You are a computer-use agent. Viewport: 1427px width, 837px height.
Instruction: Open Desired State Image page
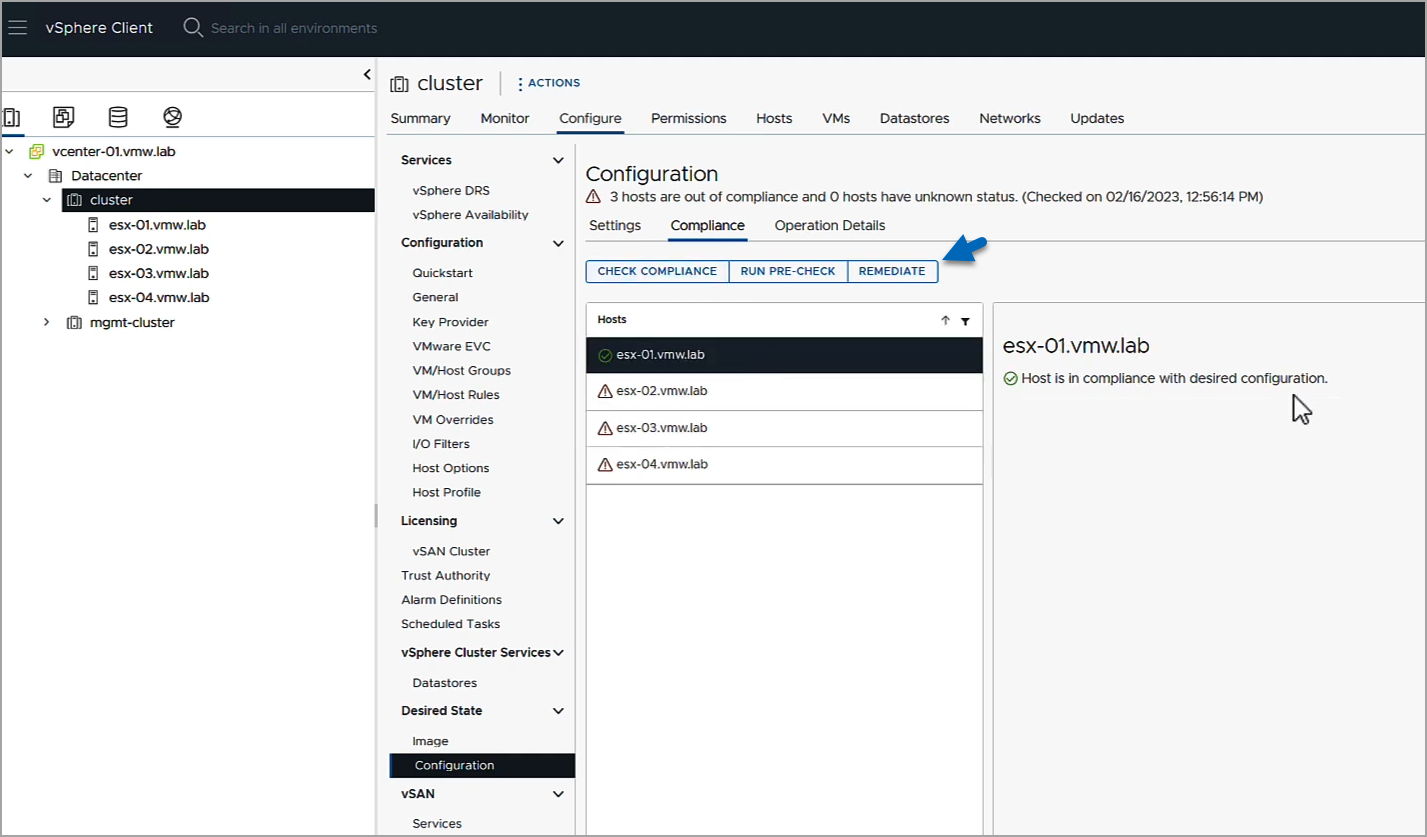pyautogui.click(x=430, y=741)
